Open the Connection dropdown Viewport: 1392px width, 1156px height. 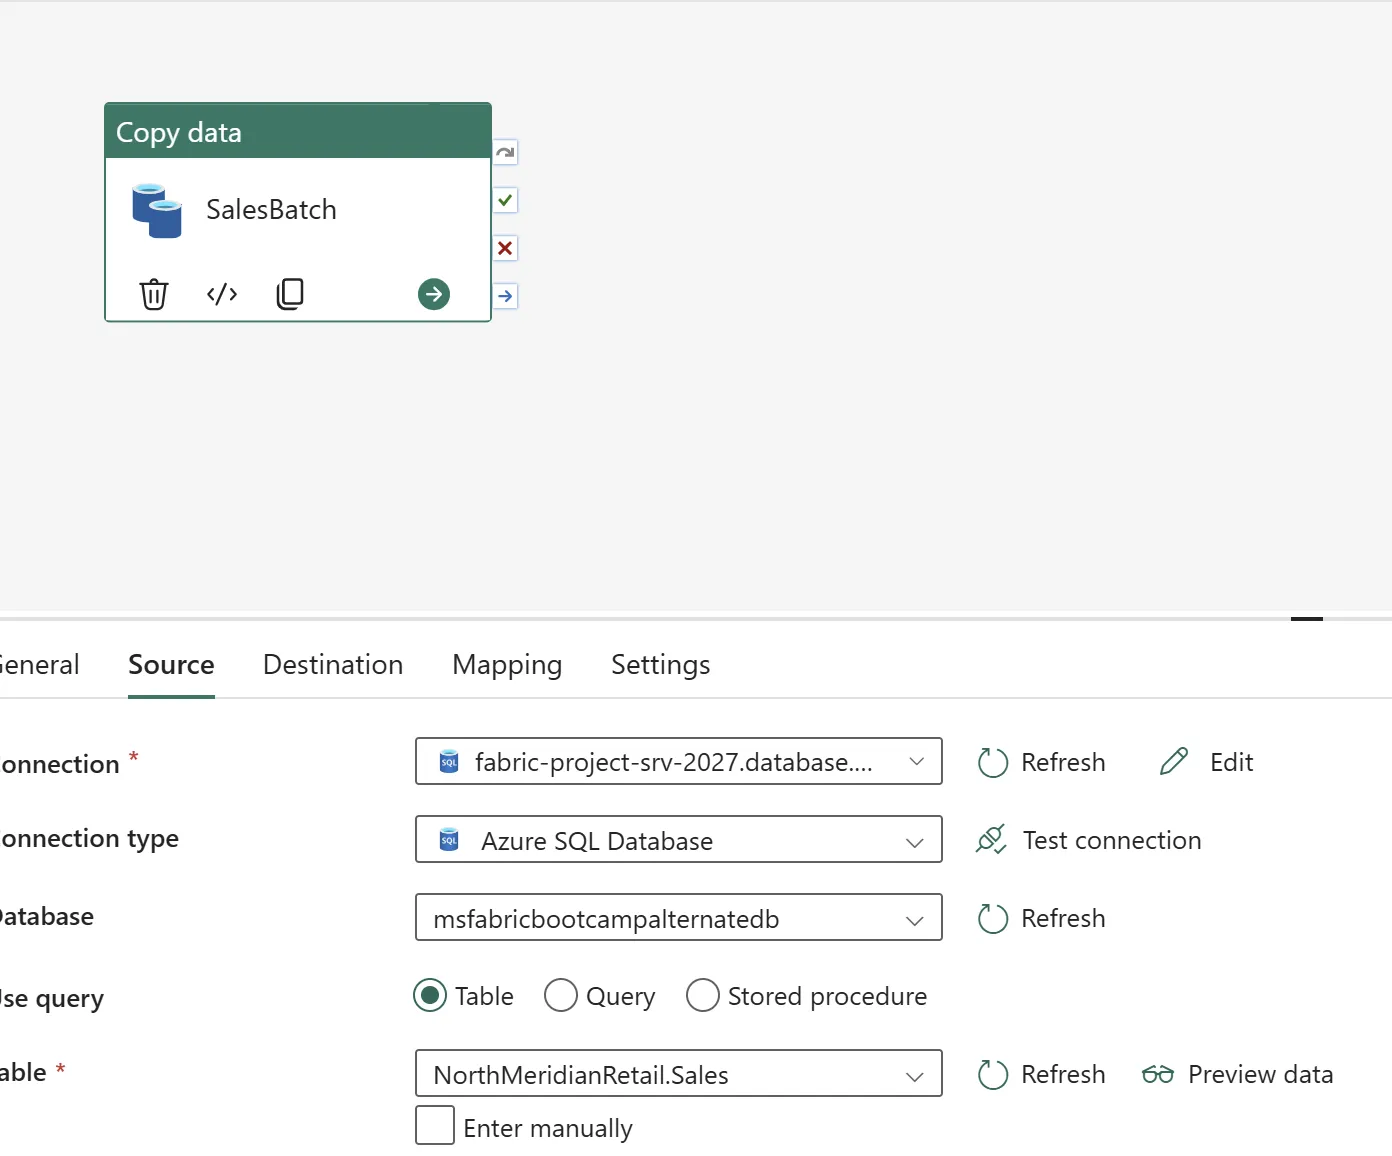point(679,762)
